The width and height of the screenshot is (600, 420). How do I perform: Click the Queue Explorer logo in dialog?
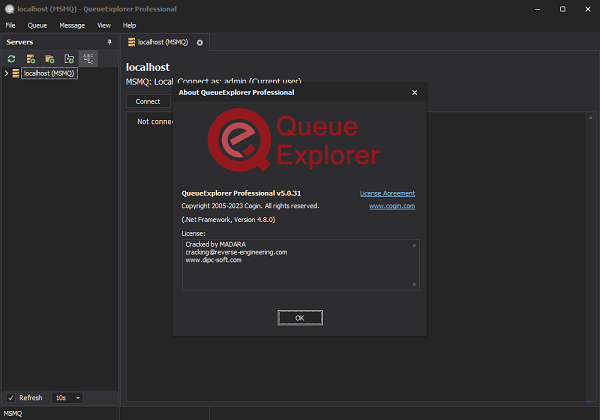click(x=293, y=140)
